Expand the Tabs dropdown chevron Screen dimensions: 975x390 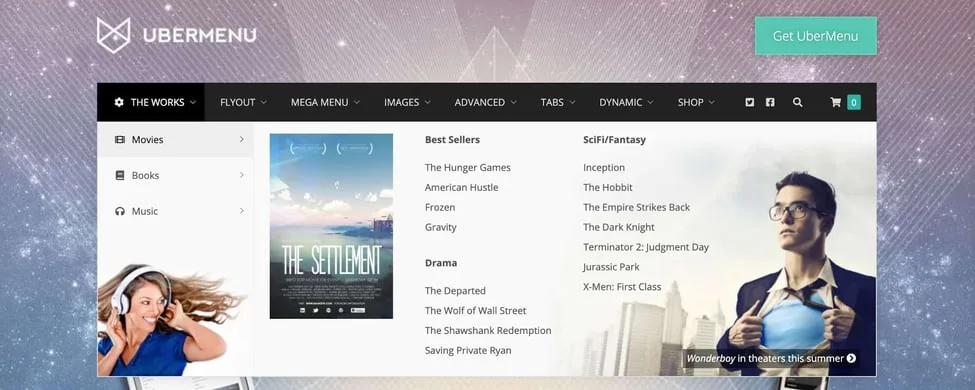pyautogui.click(x=572, y=103)
